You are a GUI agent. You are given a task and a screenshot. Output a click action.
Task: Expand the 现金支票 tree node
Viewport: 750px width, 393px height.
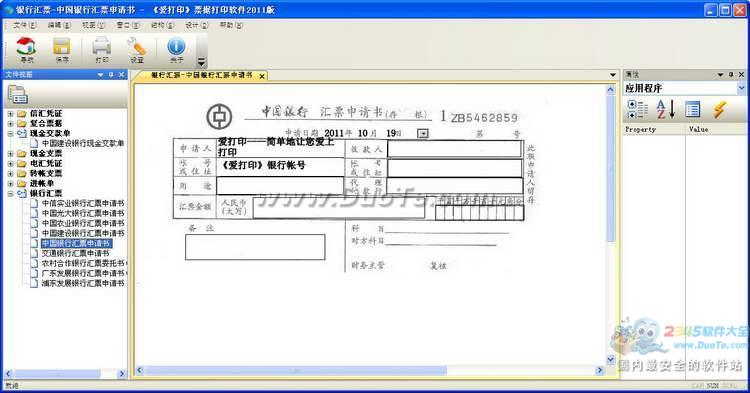(x=11, y=154)
